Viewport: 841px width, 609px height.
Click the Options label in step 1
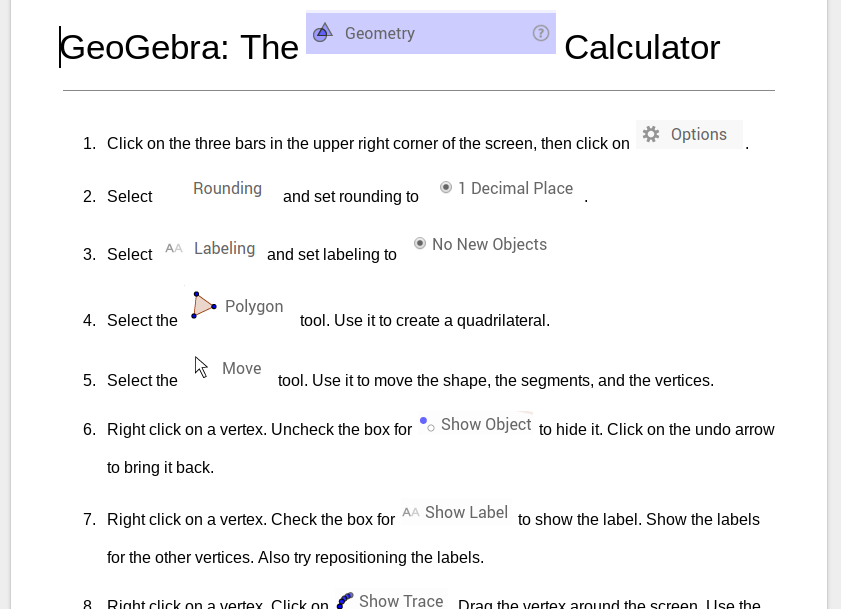[x=699, y=134]
